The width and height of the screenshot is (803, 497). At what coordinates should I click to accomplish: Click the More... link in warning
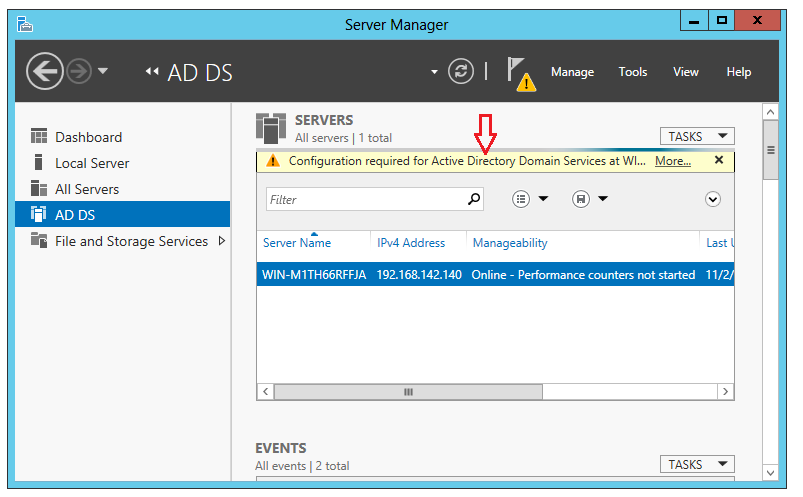[x=673, y=161]
